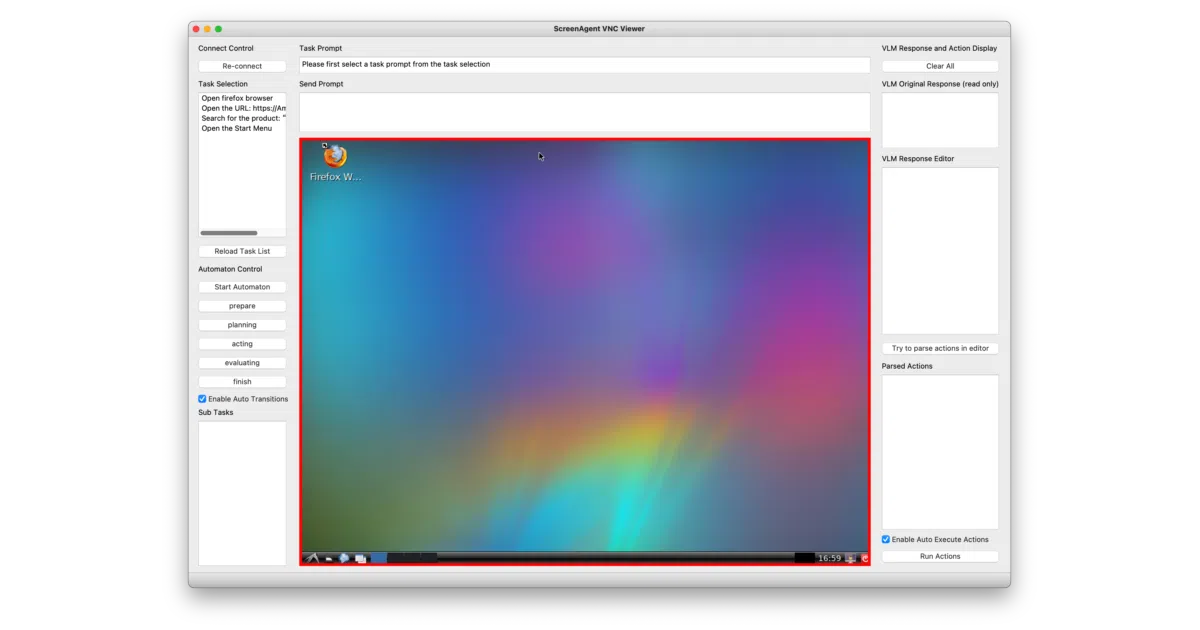Click the Task Selection horizontal scrollbar
1200x630 pixels.
[x=229, y=233]
